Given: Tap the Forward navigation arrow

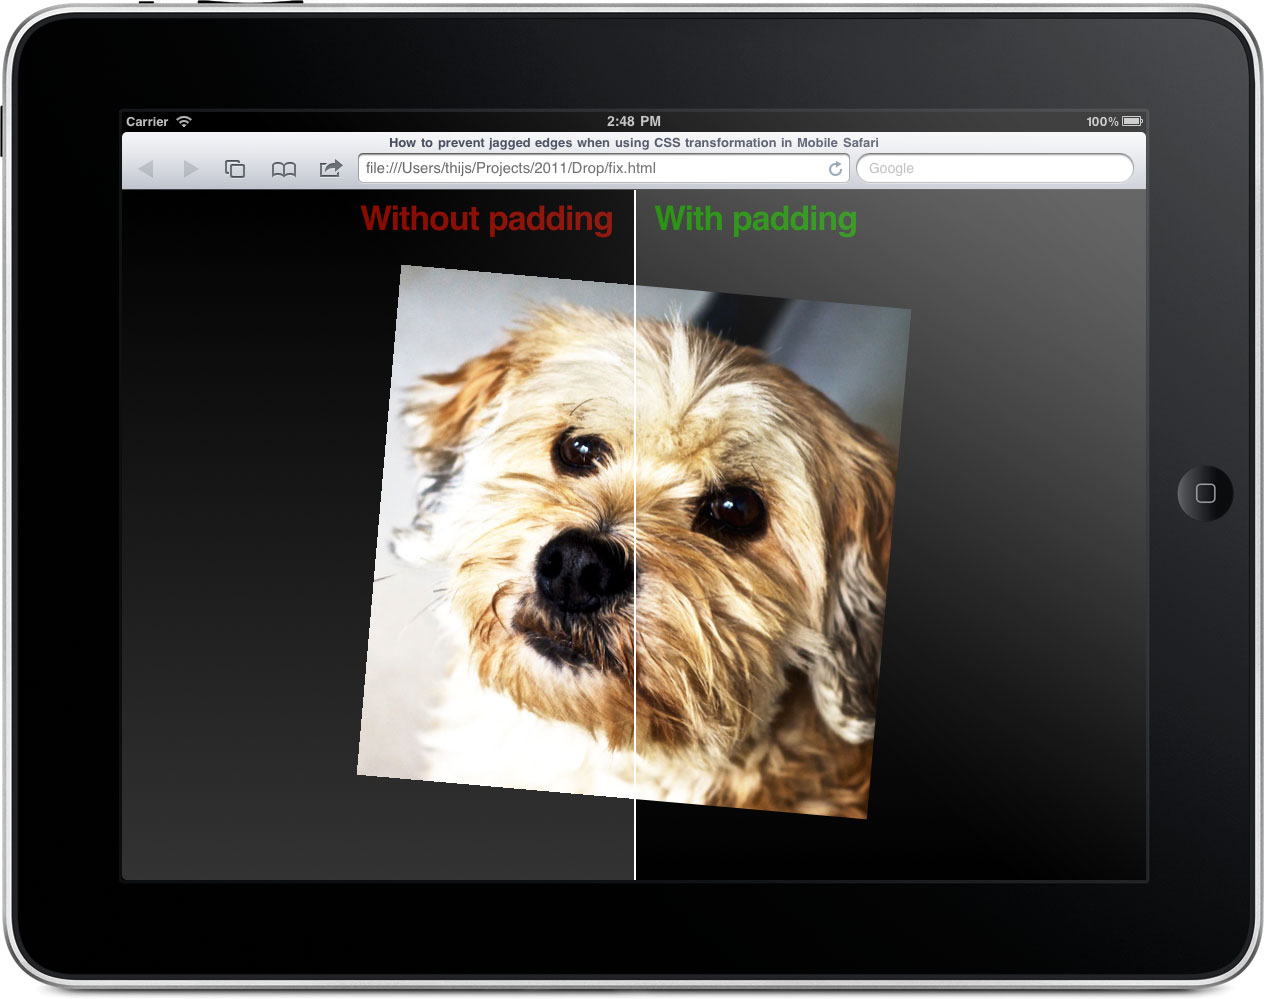Looking at the screenshot, I should tap(190, 169).
